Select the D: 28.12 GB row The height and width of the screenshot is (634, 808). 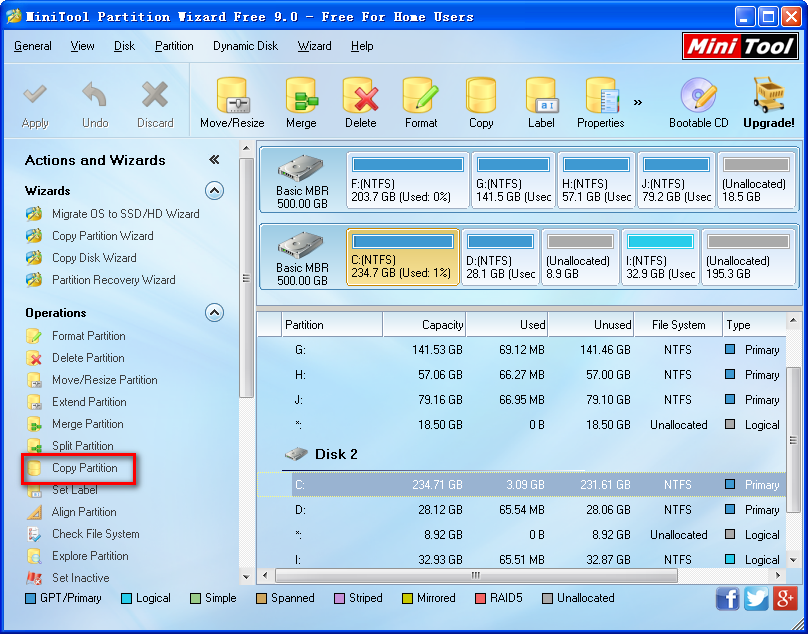[521, 510]
